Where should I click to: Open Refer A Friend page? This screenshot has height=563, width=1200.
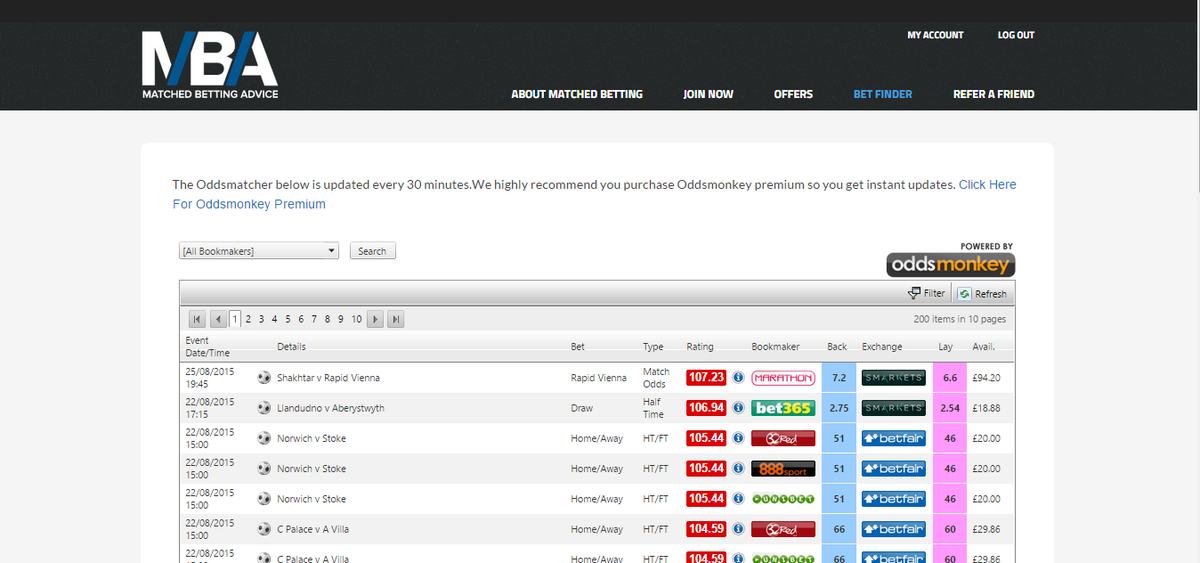(994, 94)
